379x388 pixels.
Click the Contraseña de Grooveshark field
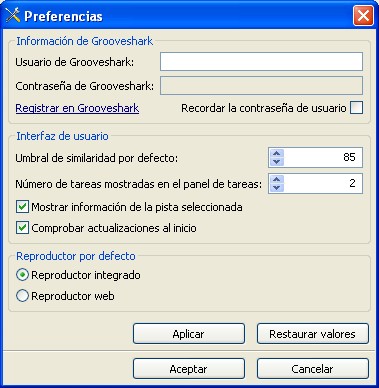pos(261,86)
